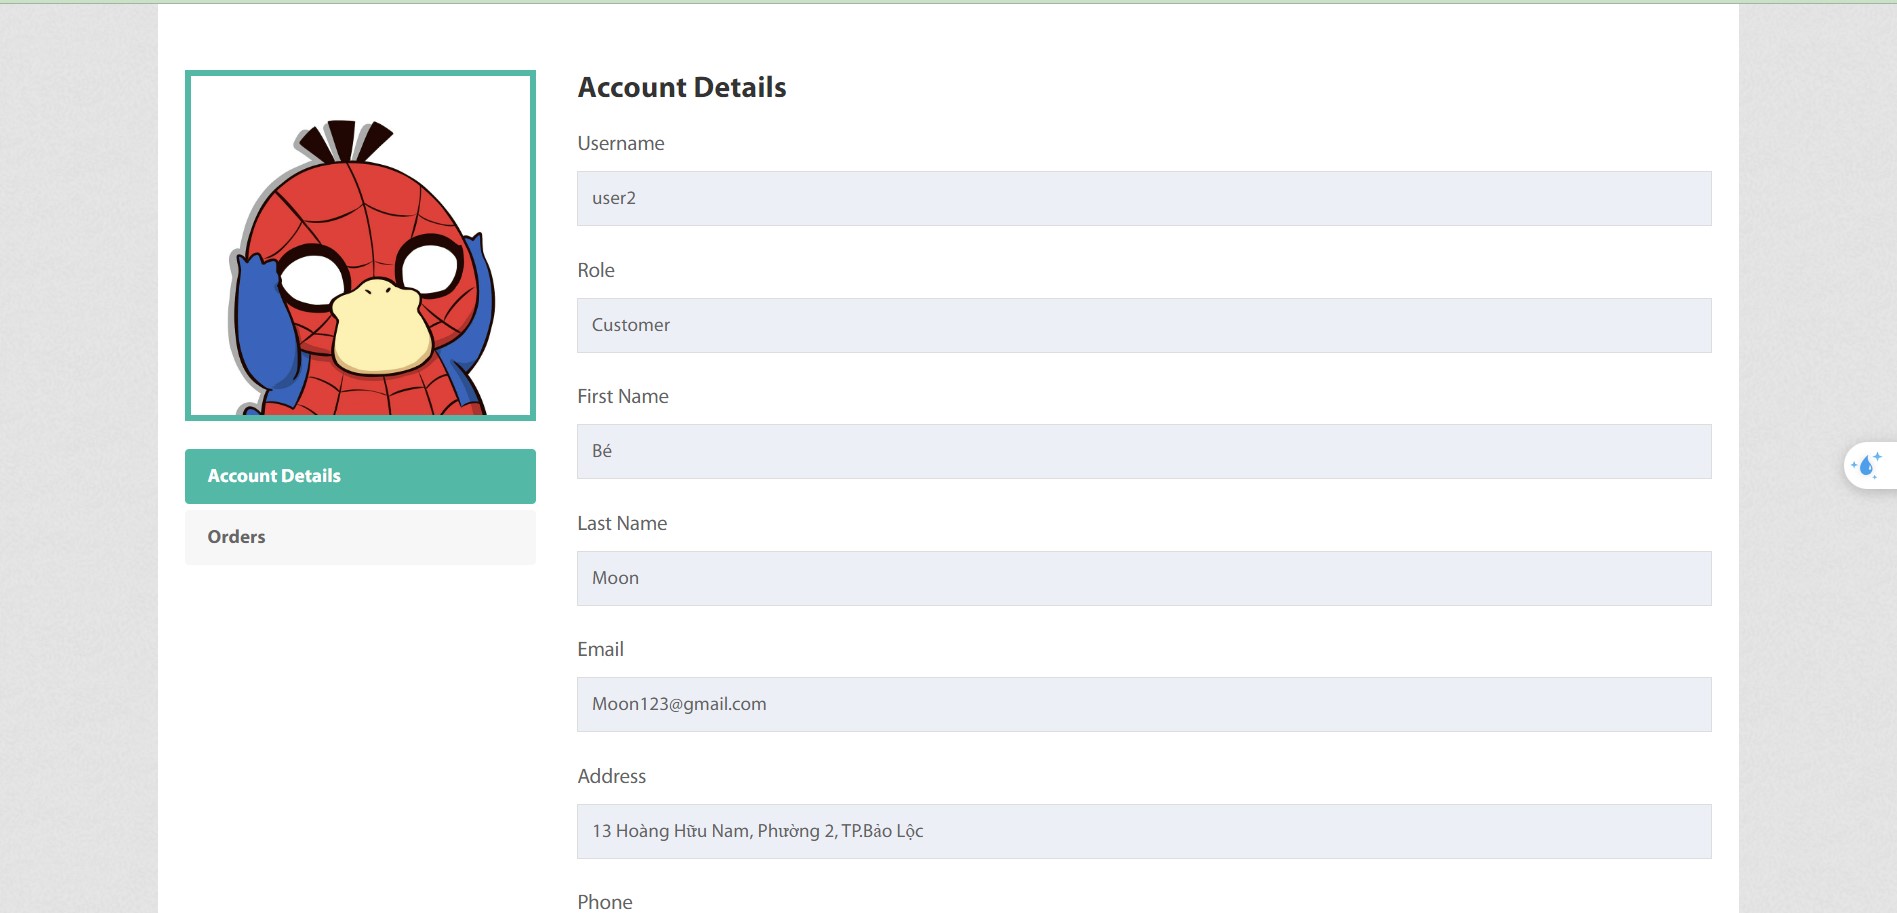1897x913 pixels.
Task: Click the Spider-Man duck avatar picture
Action: click(x=360, y=245)
